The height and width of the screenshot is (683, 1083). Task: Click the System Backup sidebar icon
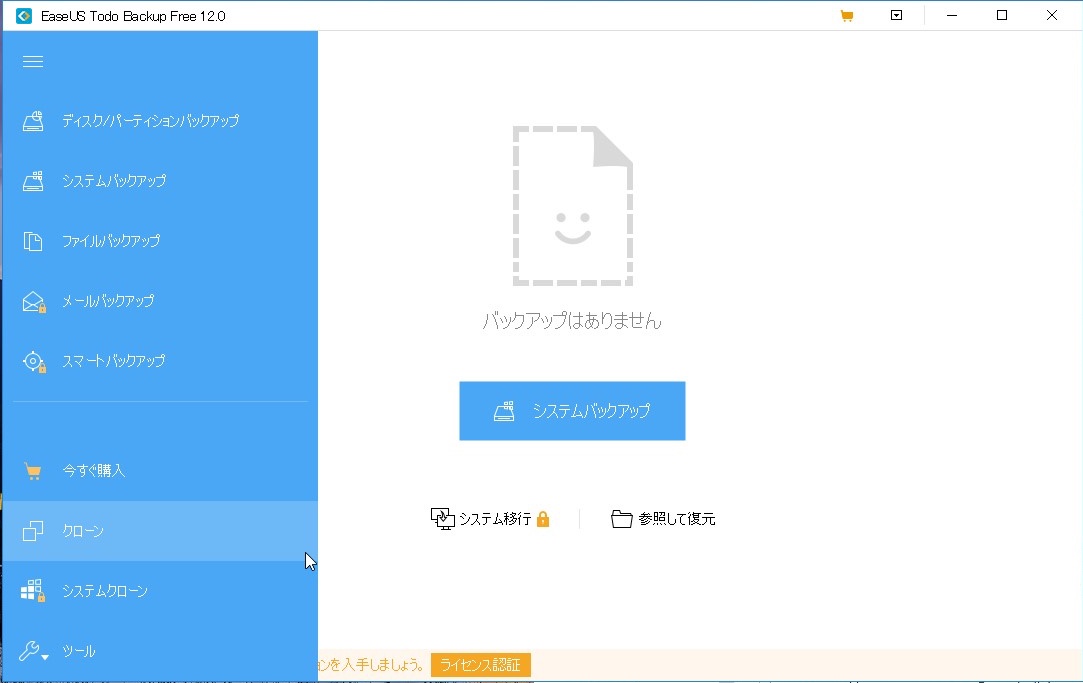click(32, 181)
